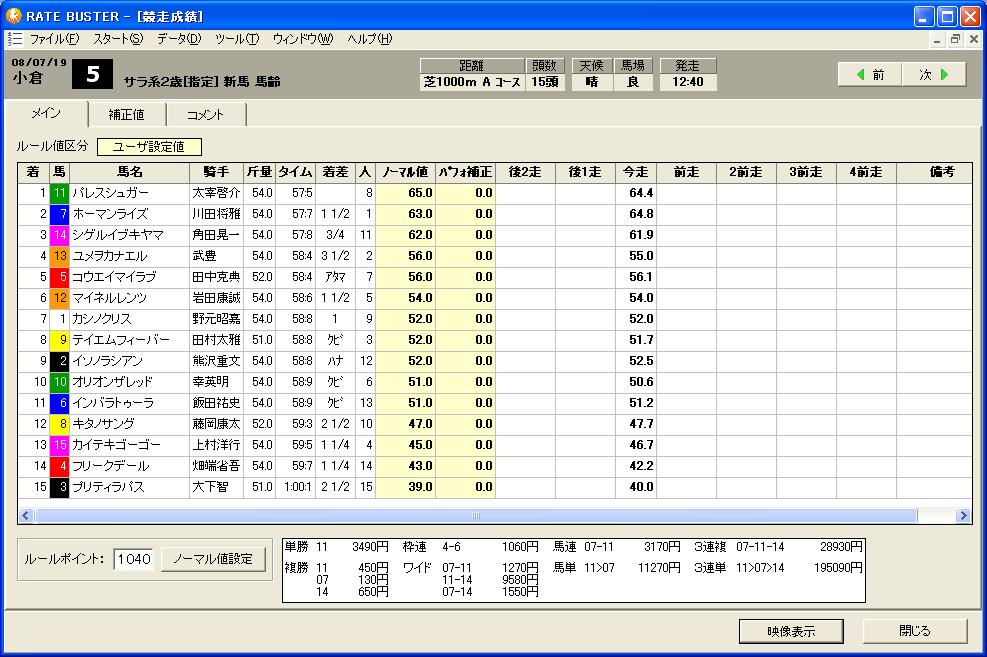Open the ヘルプ menu

pos(369,39)
